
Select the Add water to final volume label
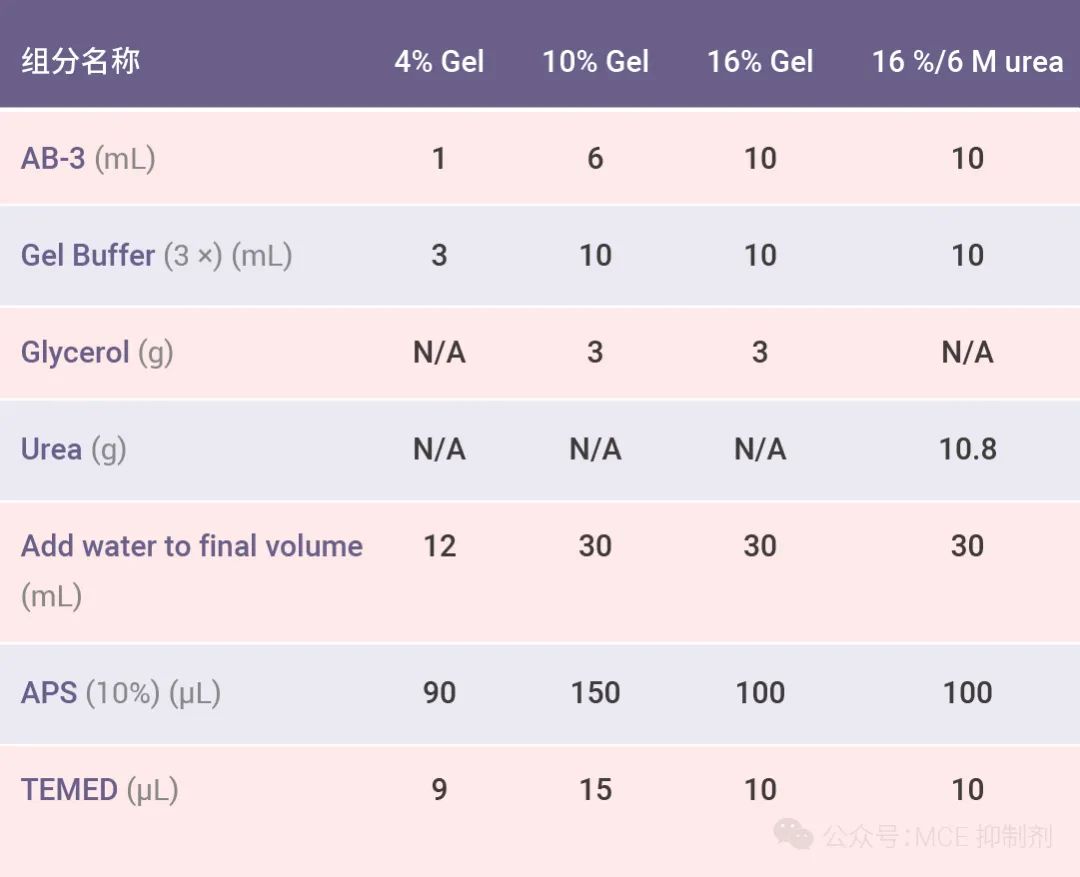coord(191,547)
